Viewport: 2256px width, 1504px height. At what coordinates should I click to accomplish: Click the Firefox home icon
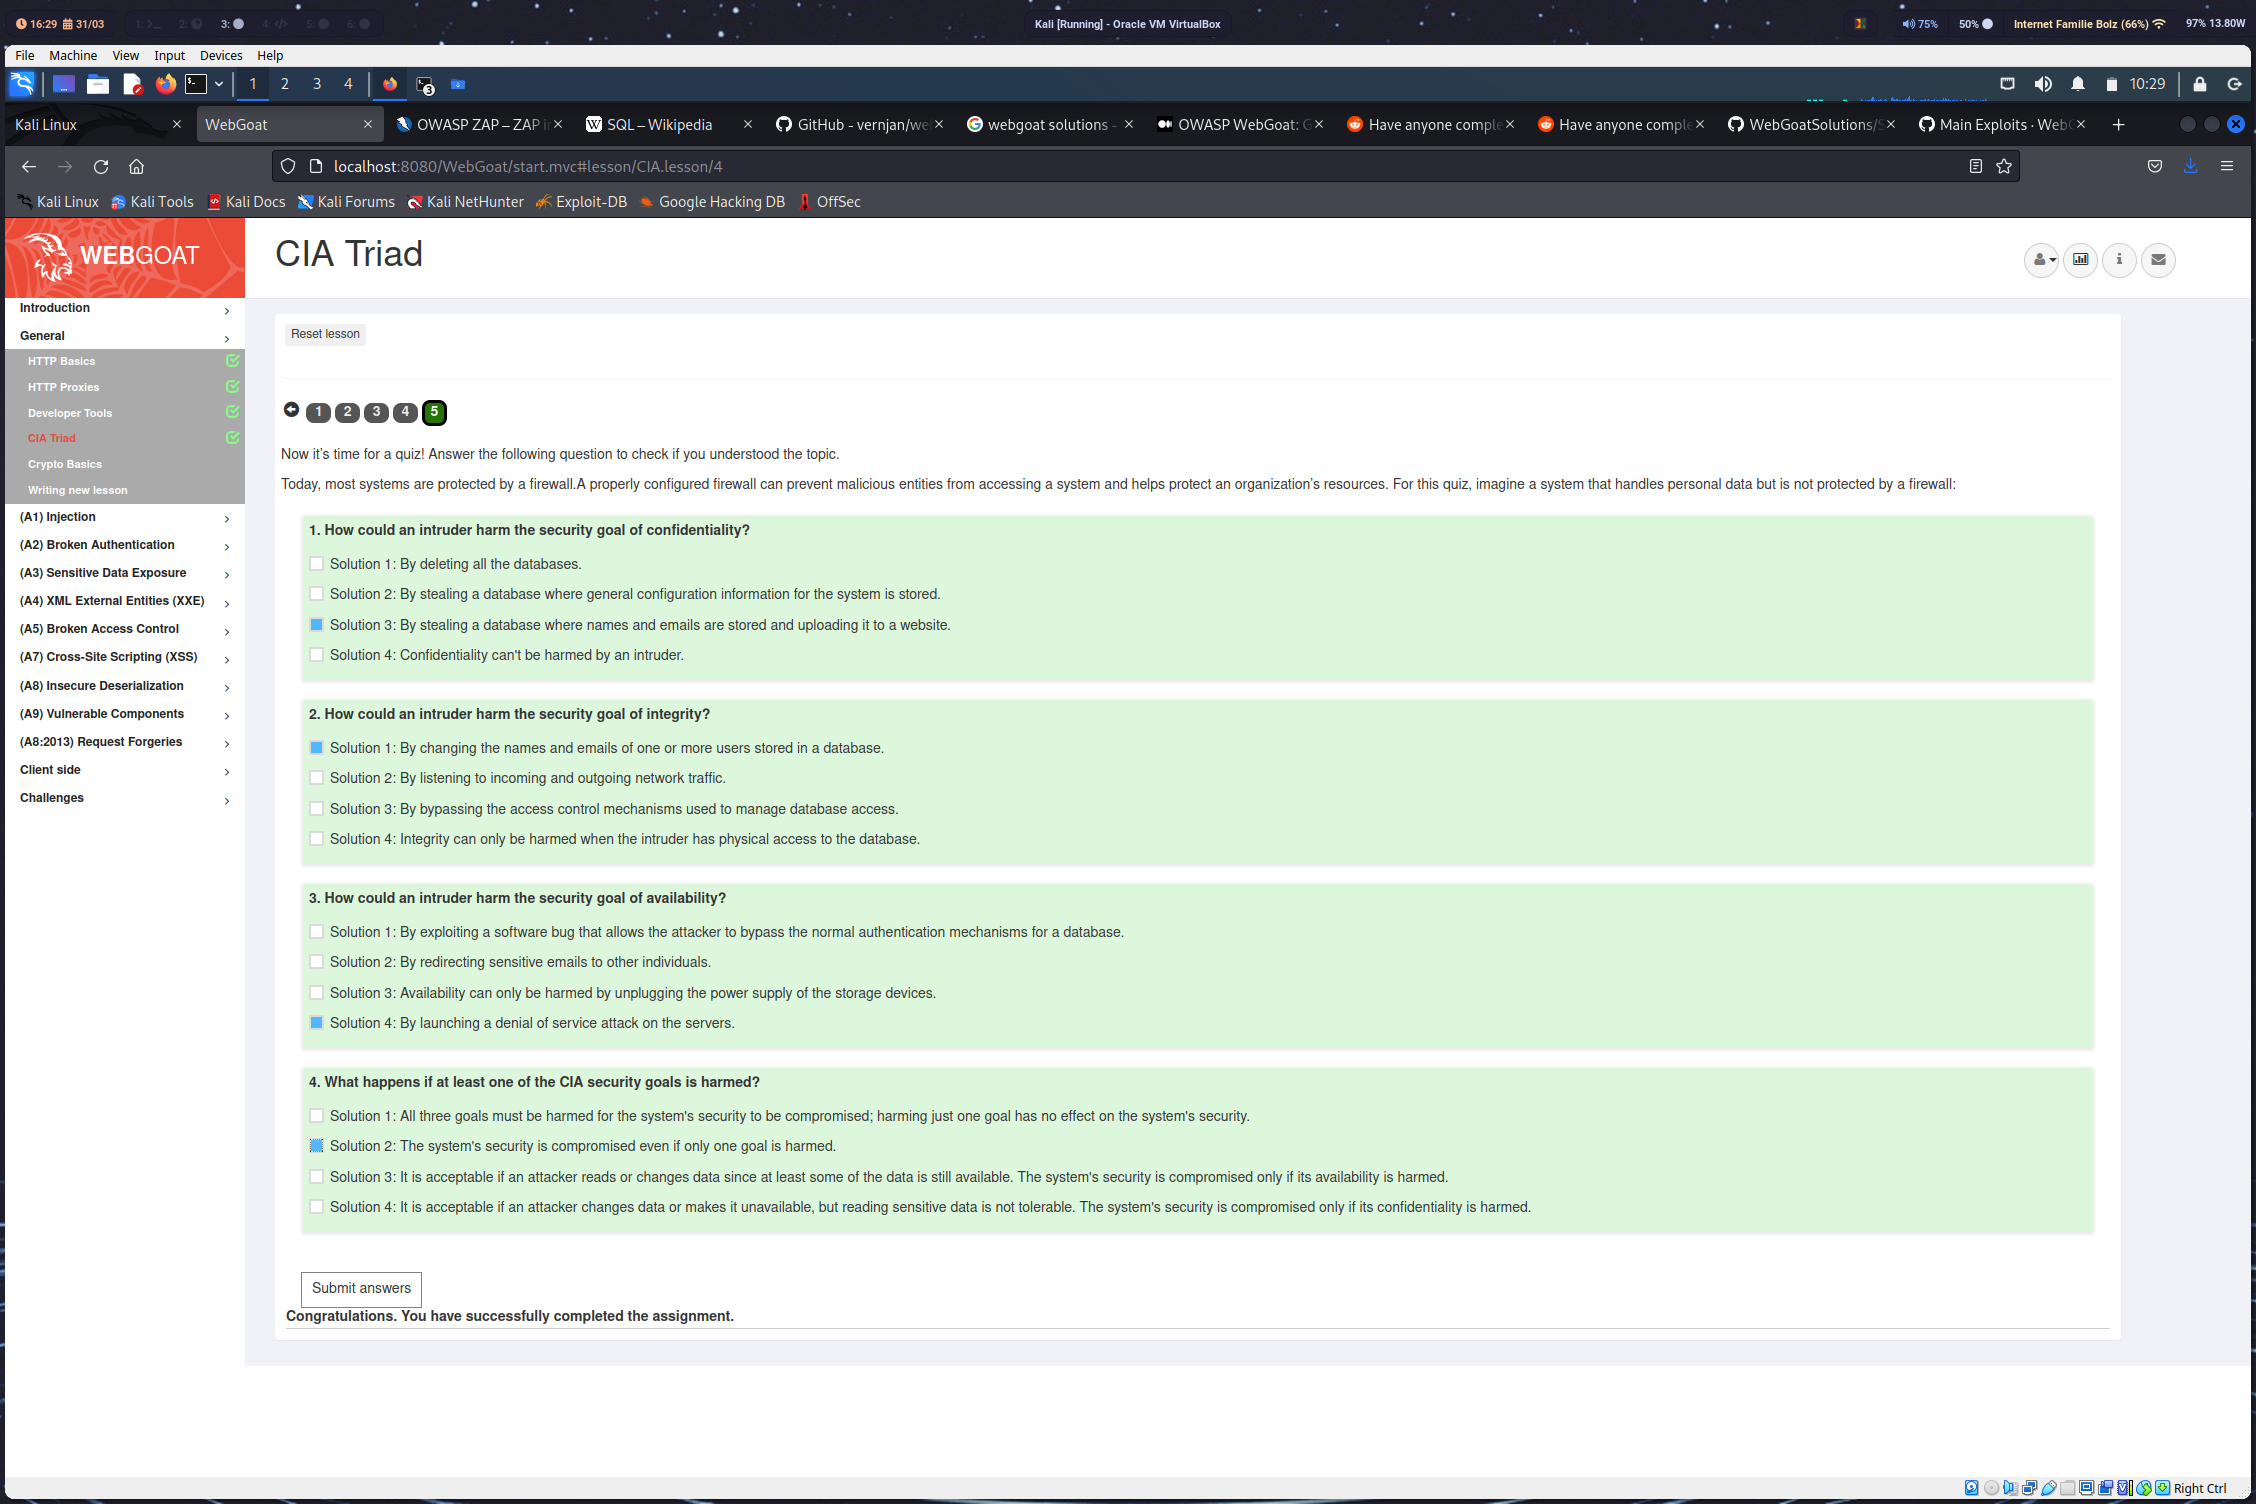[x=137, y=167]
